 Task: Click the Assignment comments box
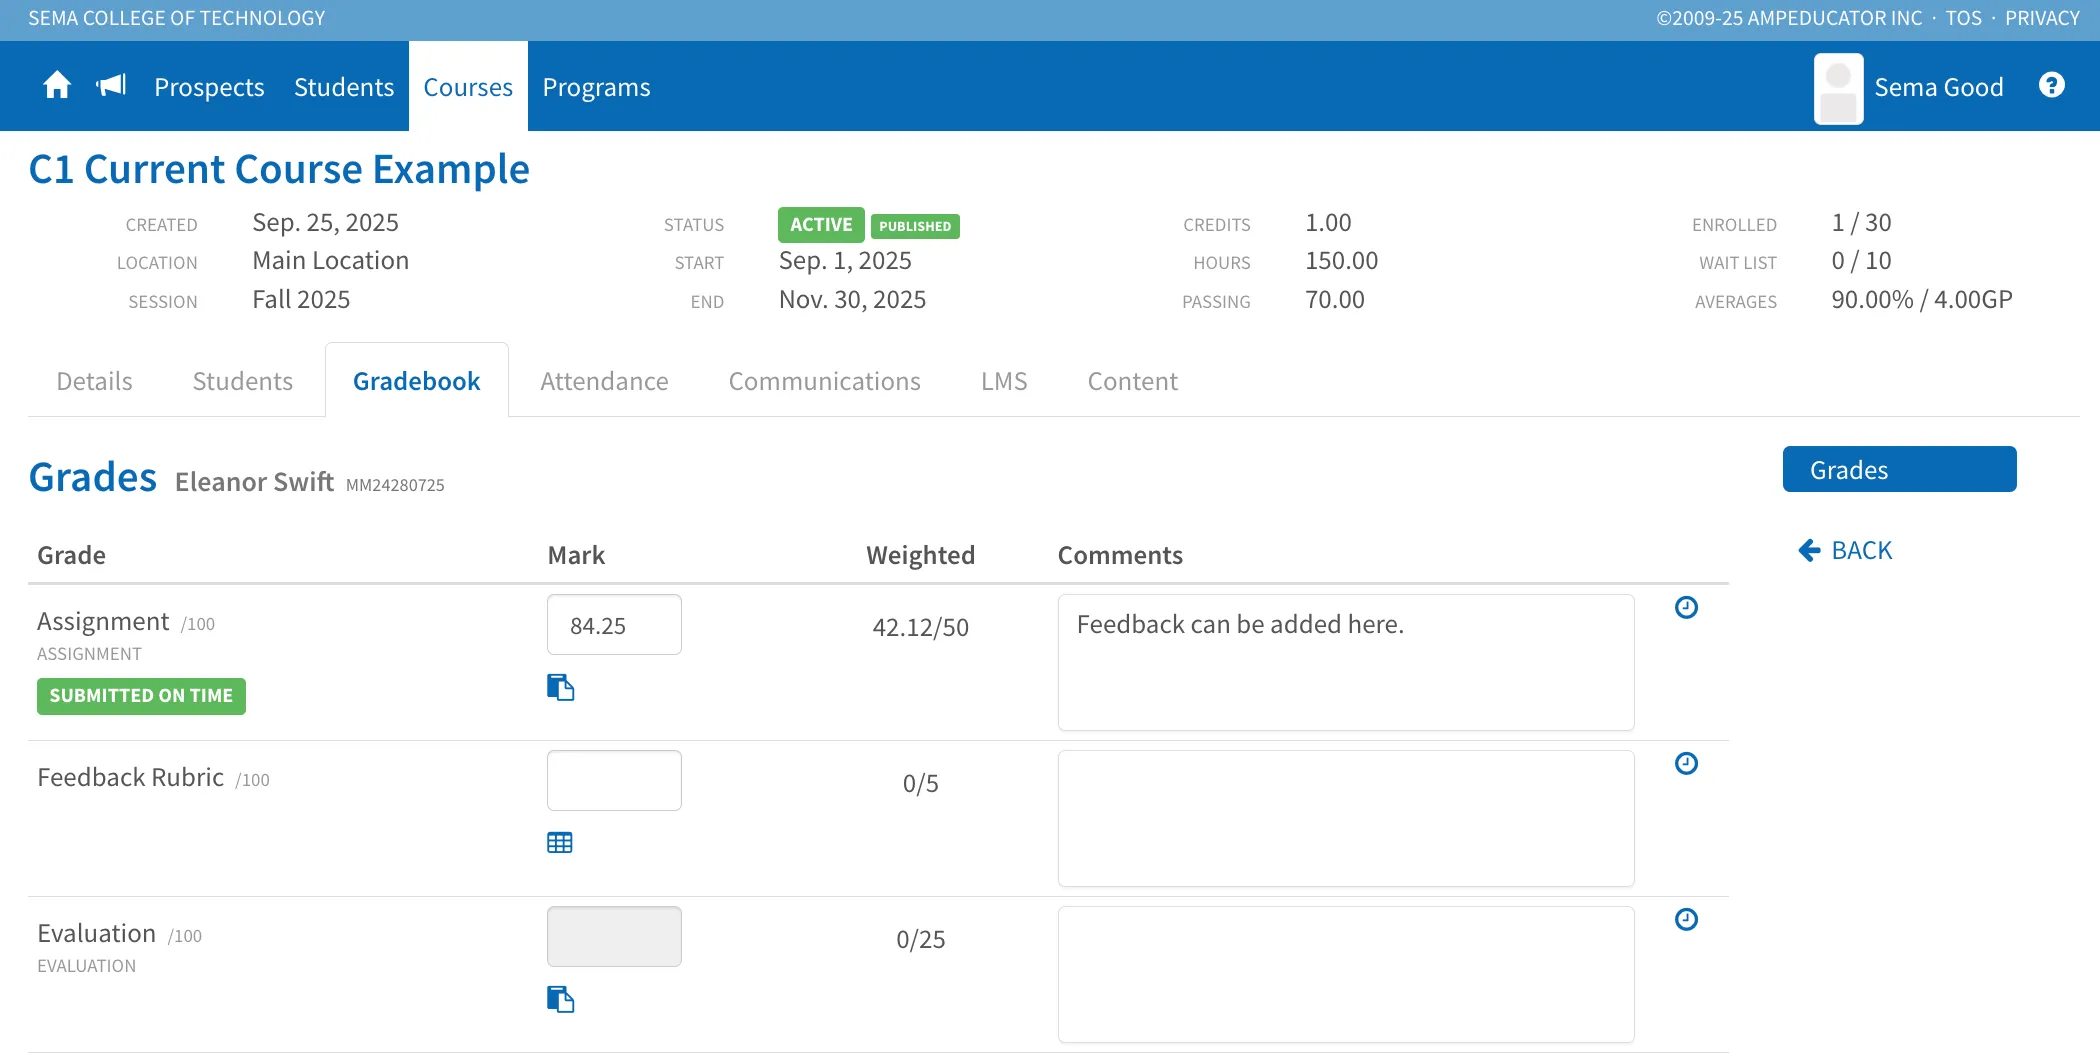pyautogui.click(x=1346, y=663)
